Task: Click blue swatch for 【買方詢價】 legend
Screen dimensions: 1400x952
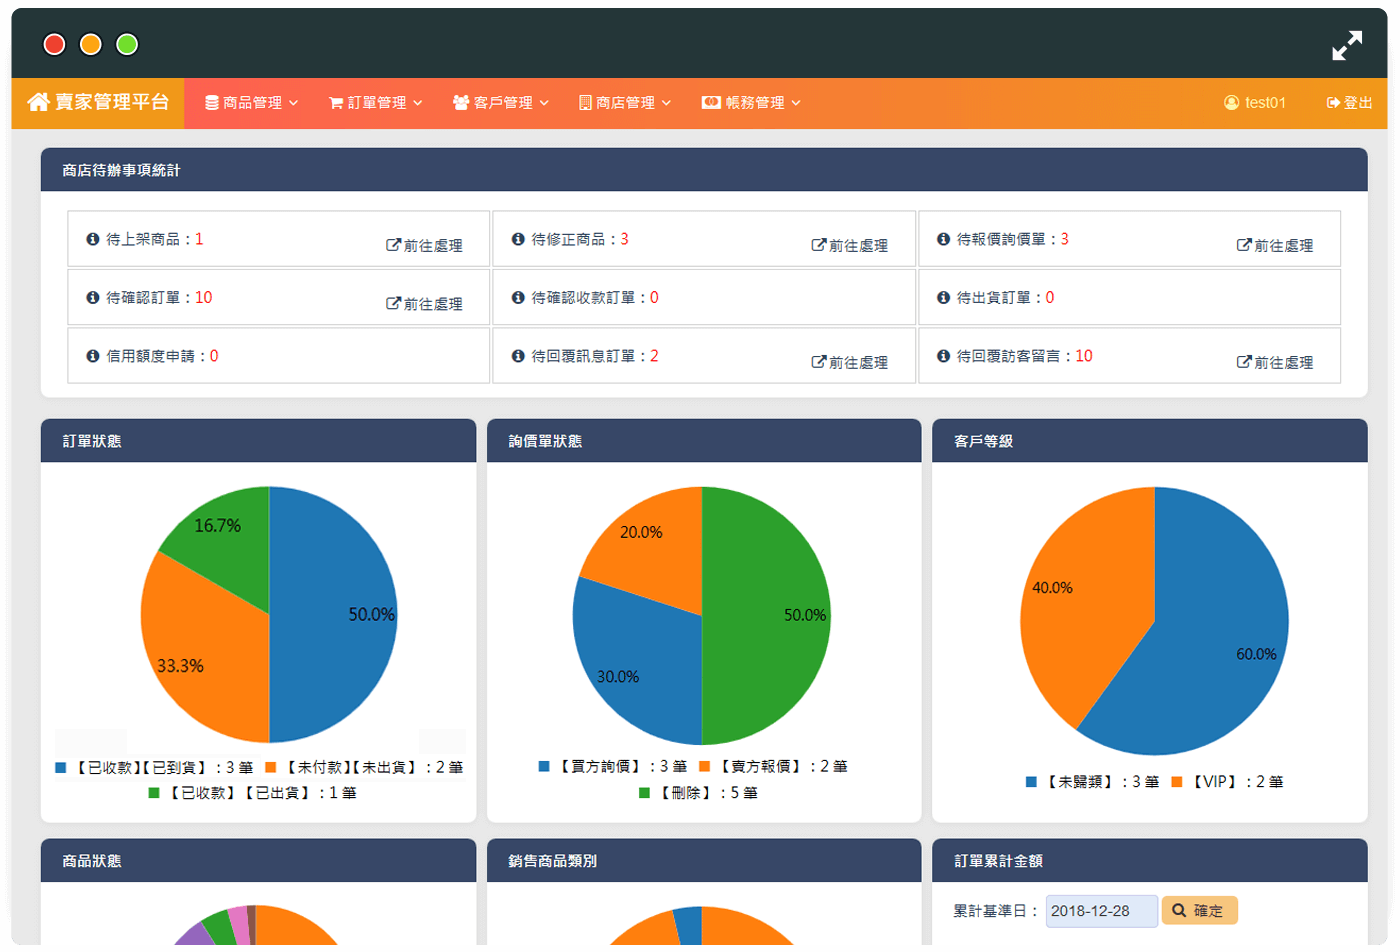Action: coord(544,767)
